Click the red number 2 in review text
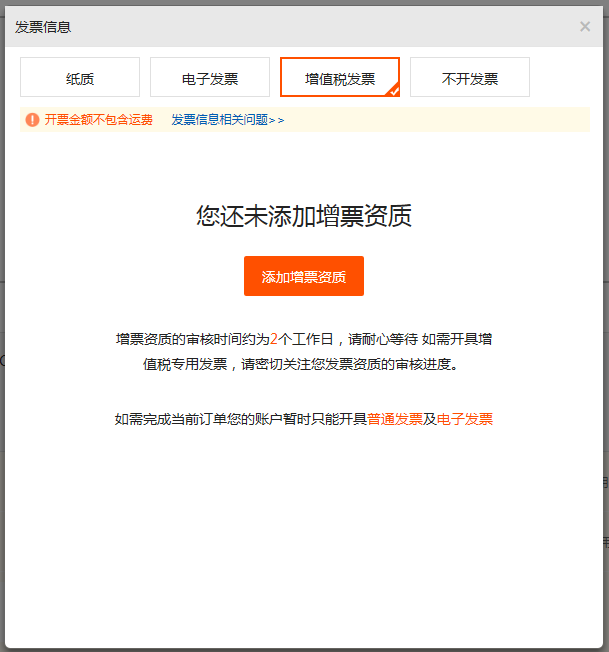Screen dimensions: 609x652 click(x=274, y=339)
